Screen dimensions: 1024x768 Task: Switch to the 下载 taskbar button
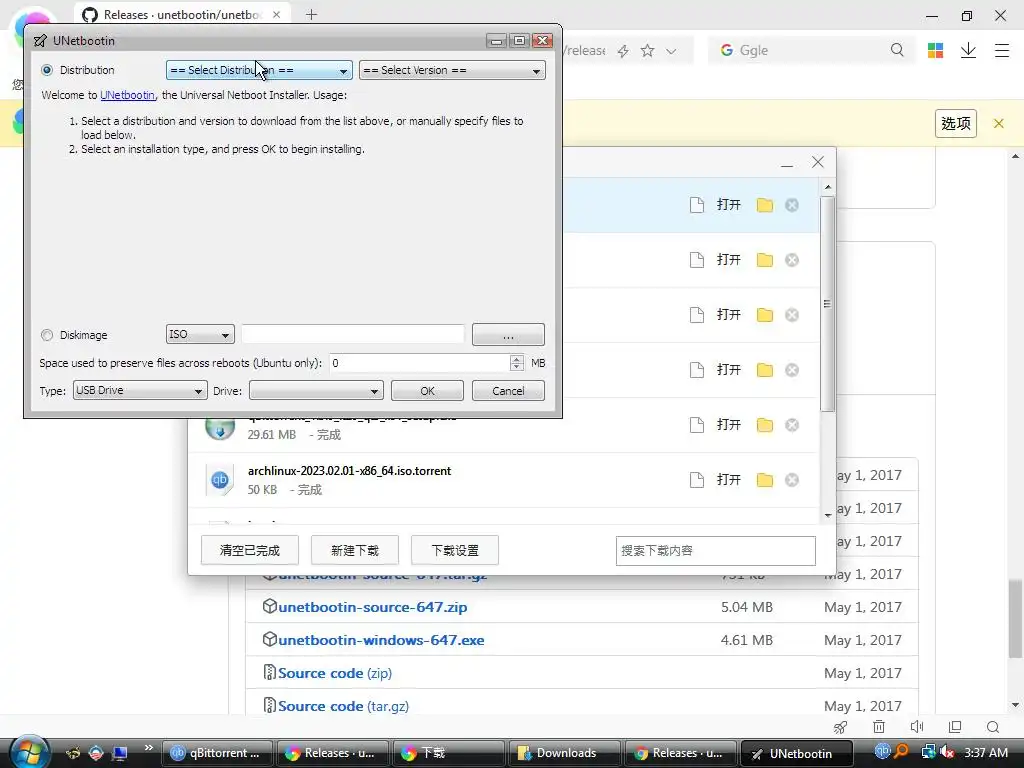point(448,753)
